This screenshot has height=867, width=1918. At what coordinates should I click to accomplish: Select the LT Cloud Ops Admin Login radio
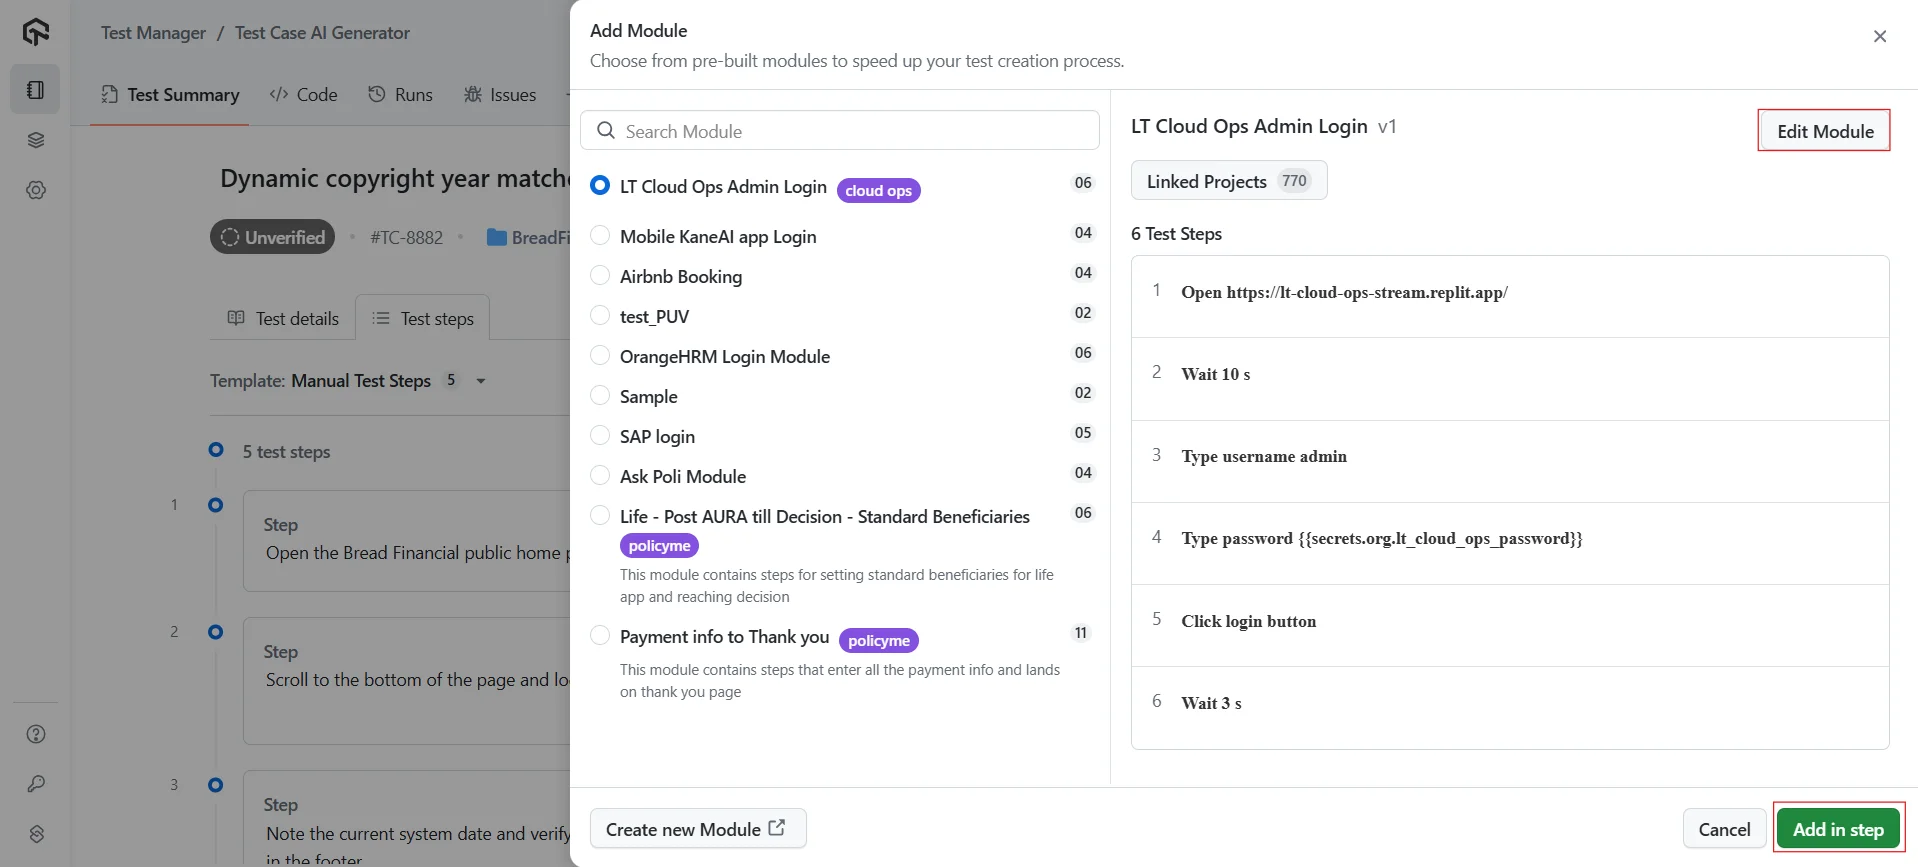600,186
